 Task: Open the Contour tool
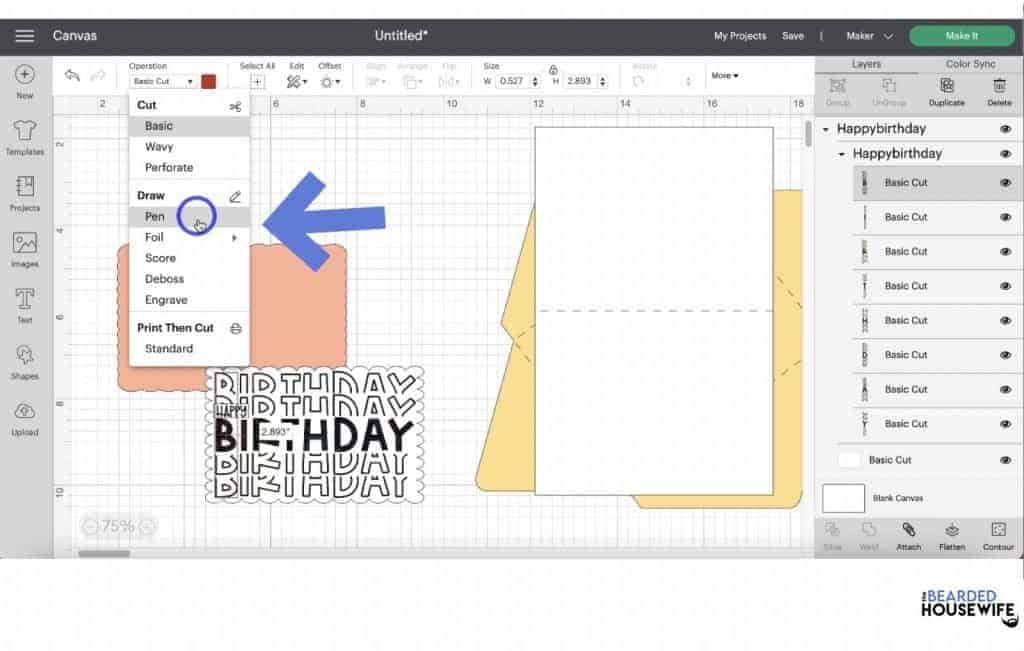[x=996, y=535]
